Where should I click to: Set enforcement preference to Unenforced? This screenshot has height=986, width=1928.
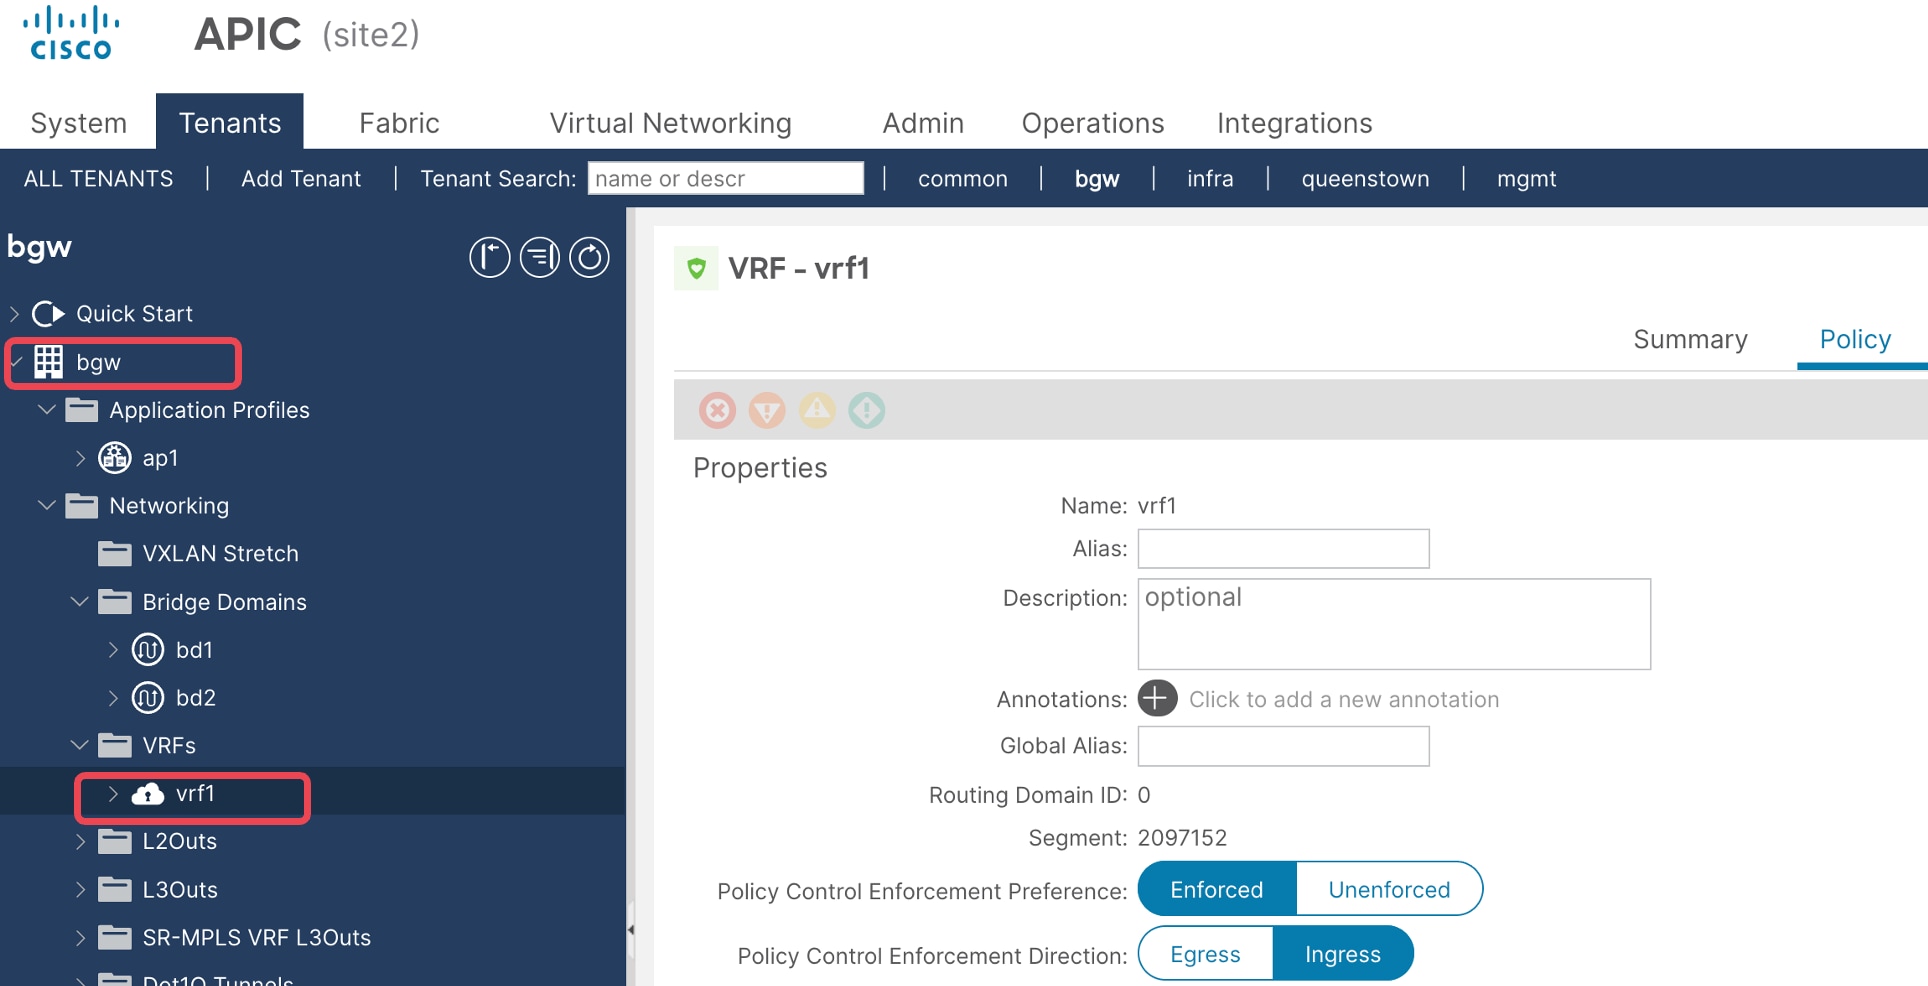click(1389, 889)
